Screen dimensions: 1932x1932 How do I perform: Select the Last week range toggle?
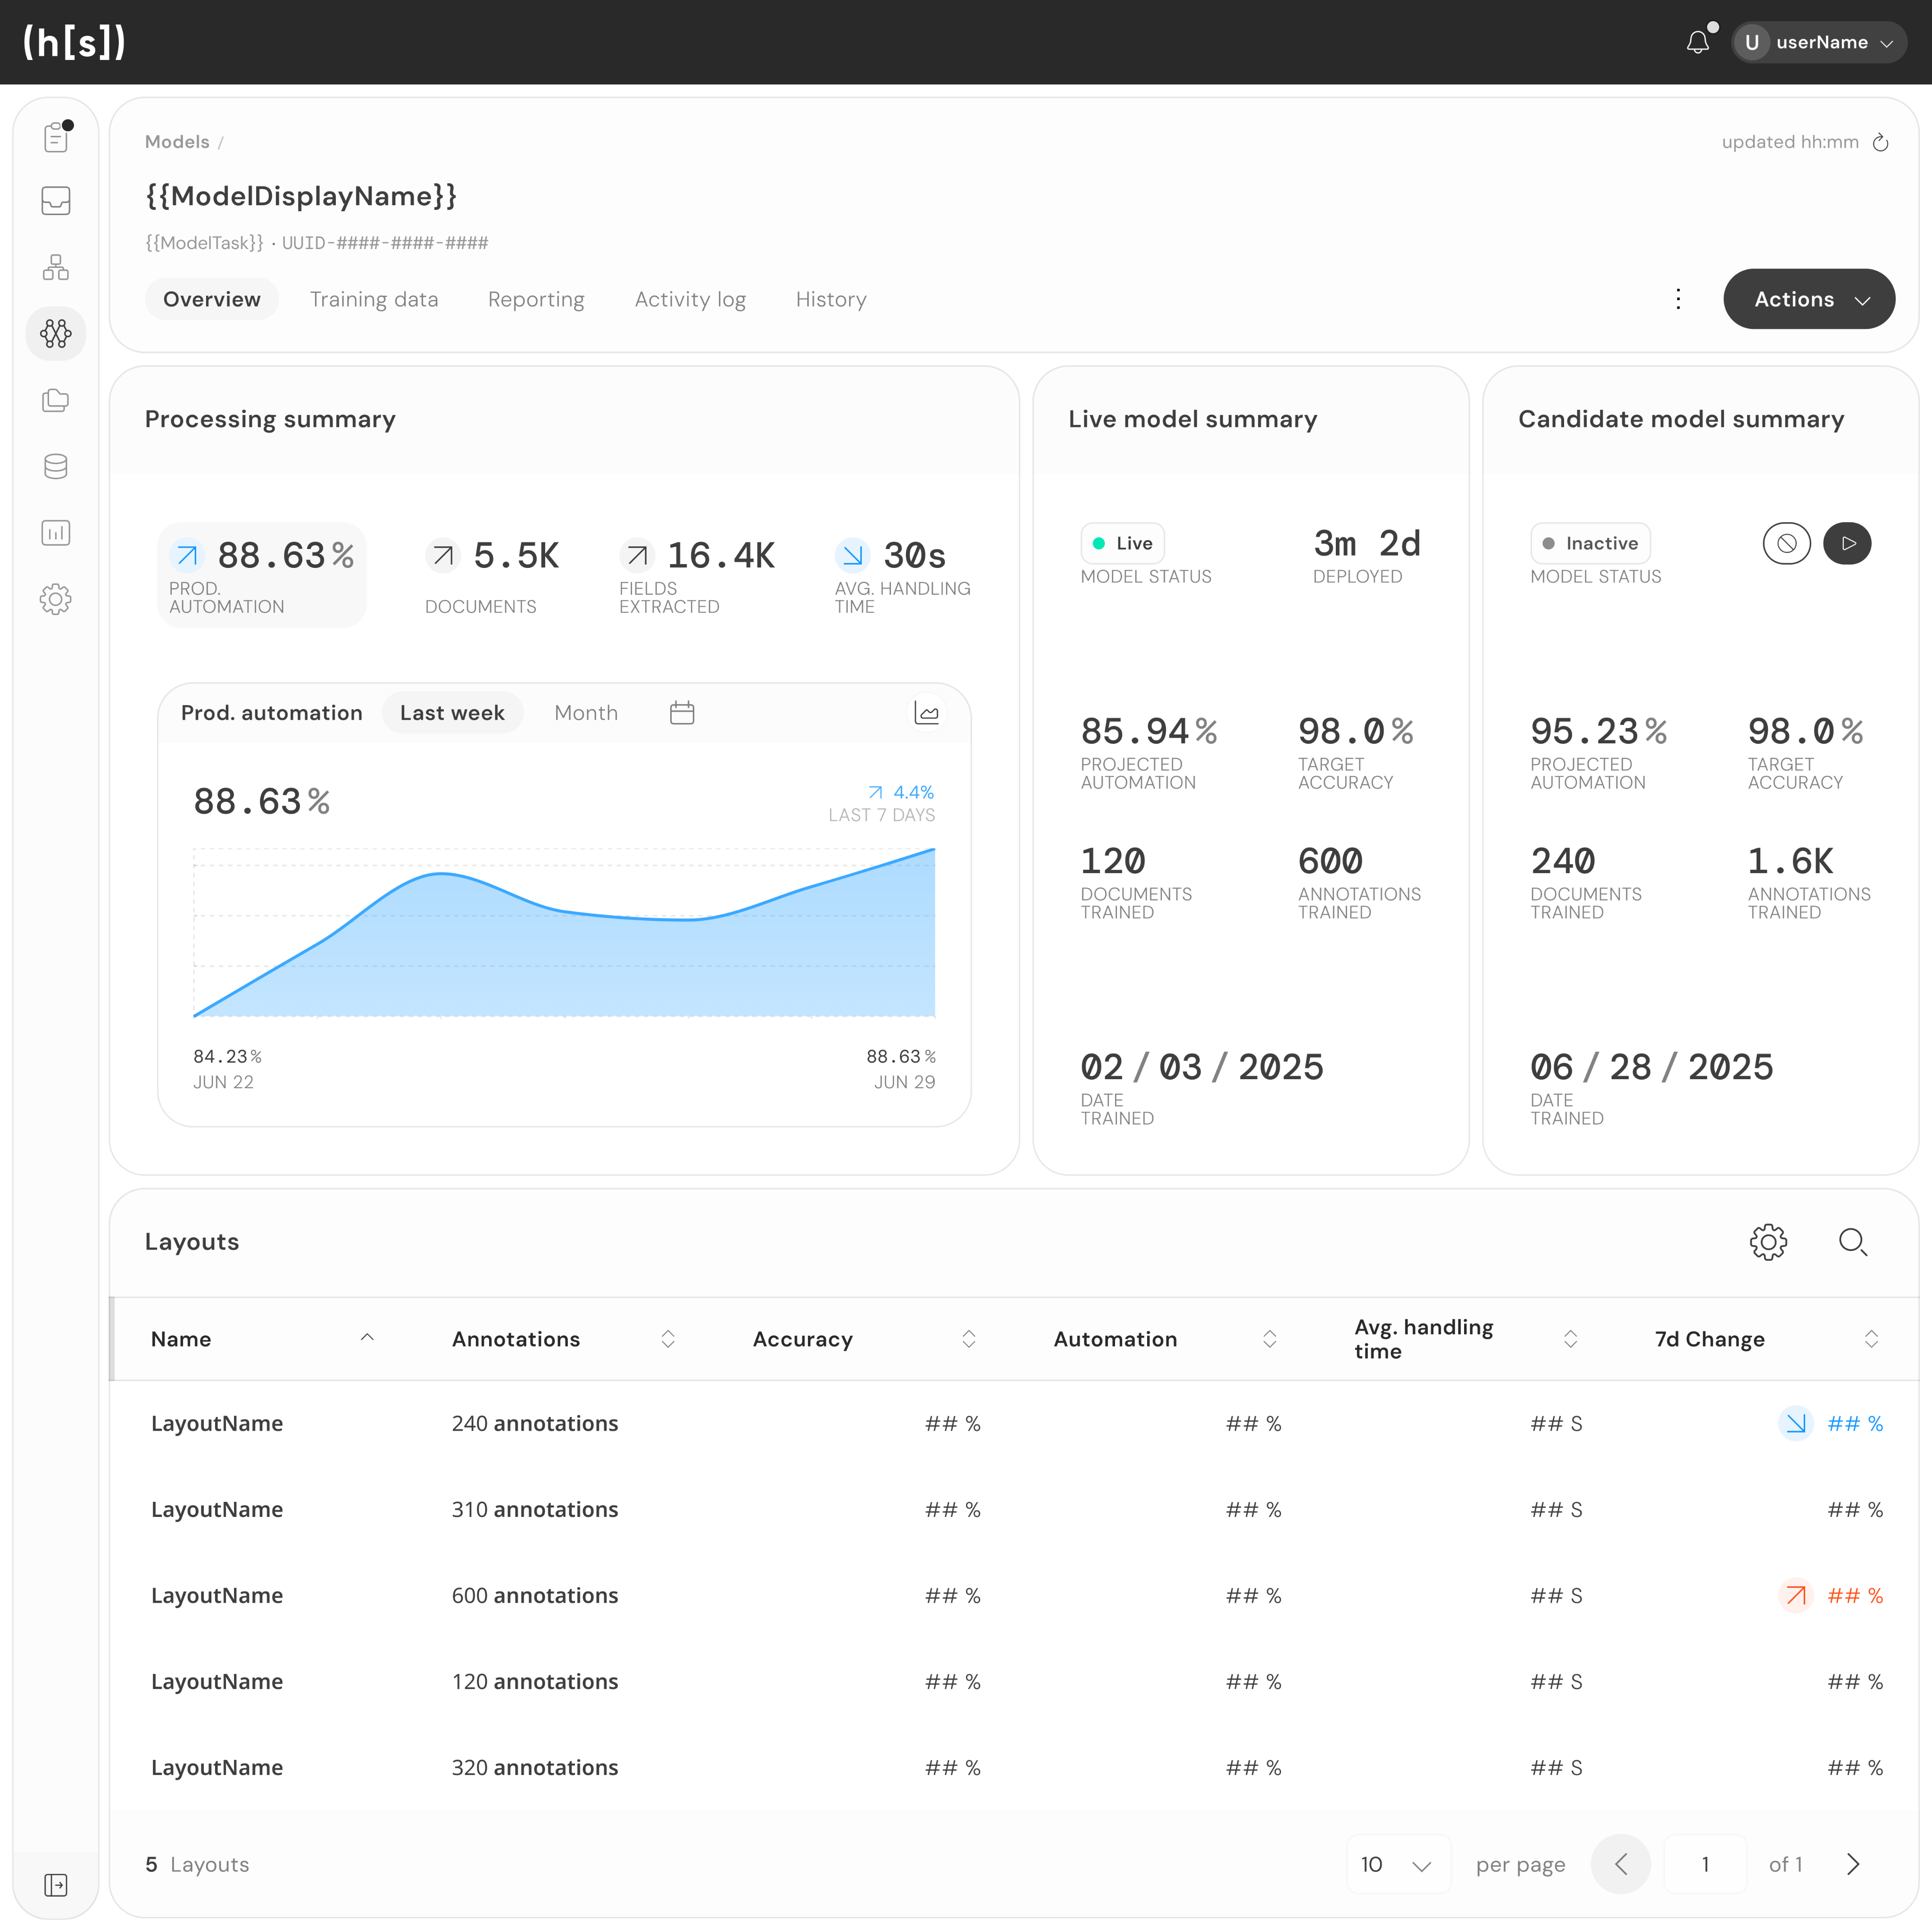[452, 713]
